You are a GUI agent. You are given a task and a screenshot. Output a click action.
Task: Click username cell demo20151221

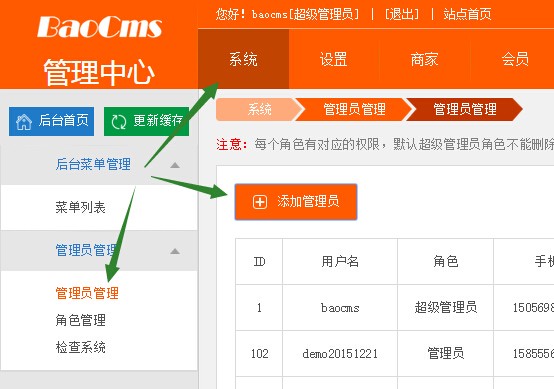pyautogui.click(x=340, y=354)
